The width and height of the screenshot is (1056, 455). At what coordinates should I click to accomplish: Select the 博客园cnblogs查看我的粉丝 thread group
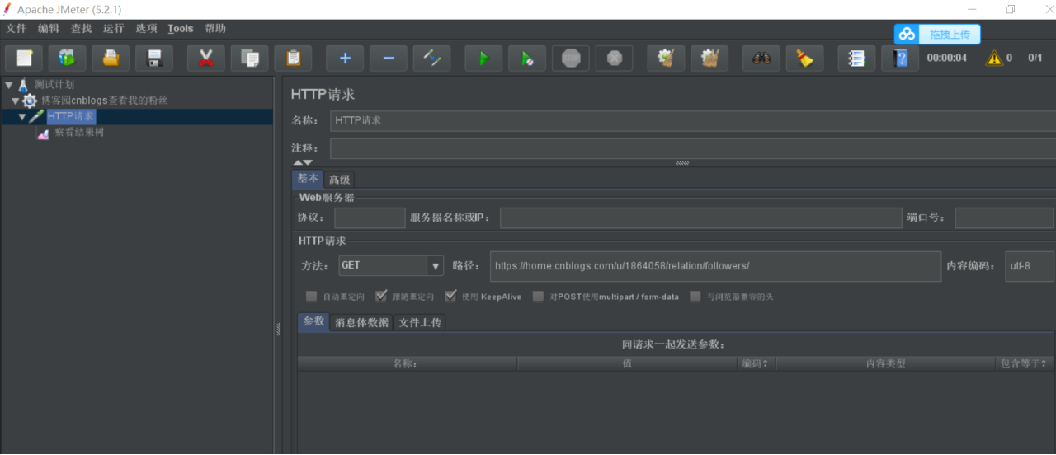click(x=104, y=100)
